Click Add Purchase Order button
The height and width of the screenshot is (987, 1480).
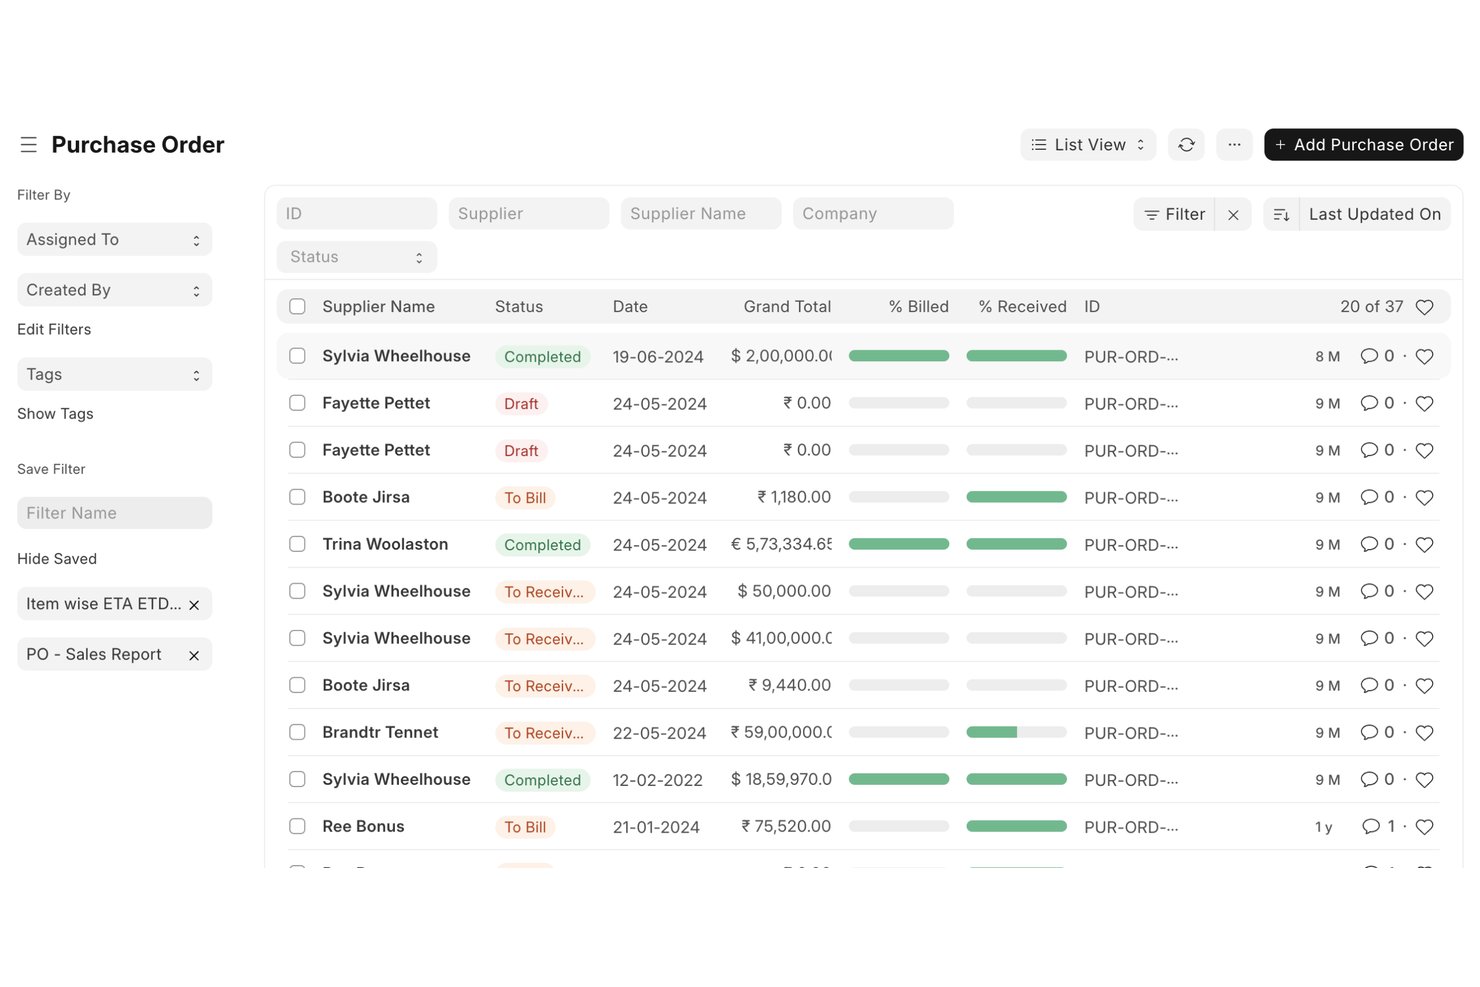point(1364,145)
